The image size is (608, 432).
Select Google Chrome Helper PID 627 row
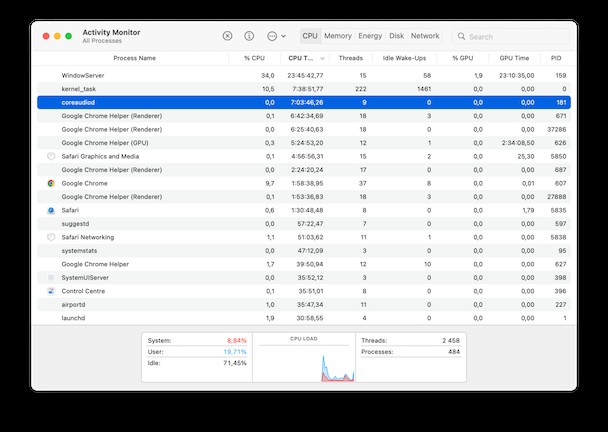(304, 264)
